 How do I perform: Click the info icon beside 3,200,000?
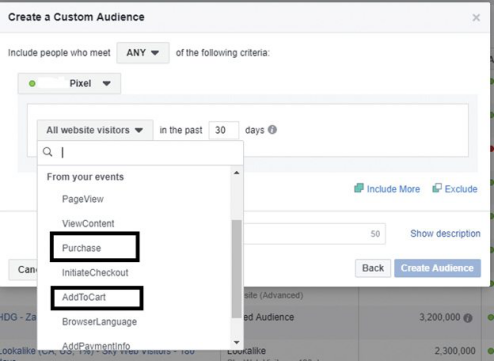tap(468, 318)
